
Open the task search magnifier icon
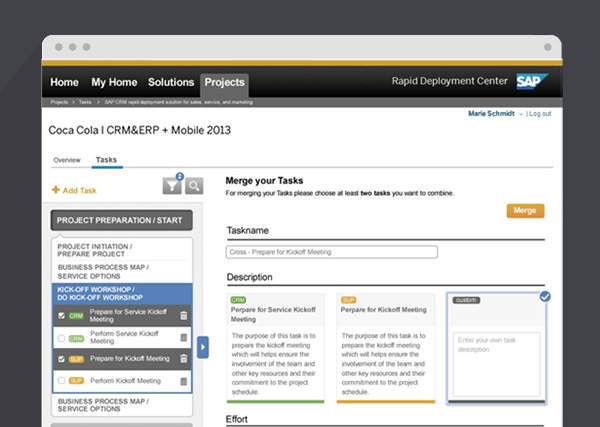tap(194, 186)
